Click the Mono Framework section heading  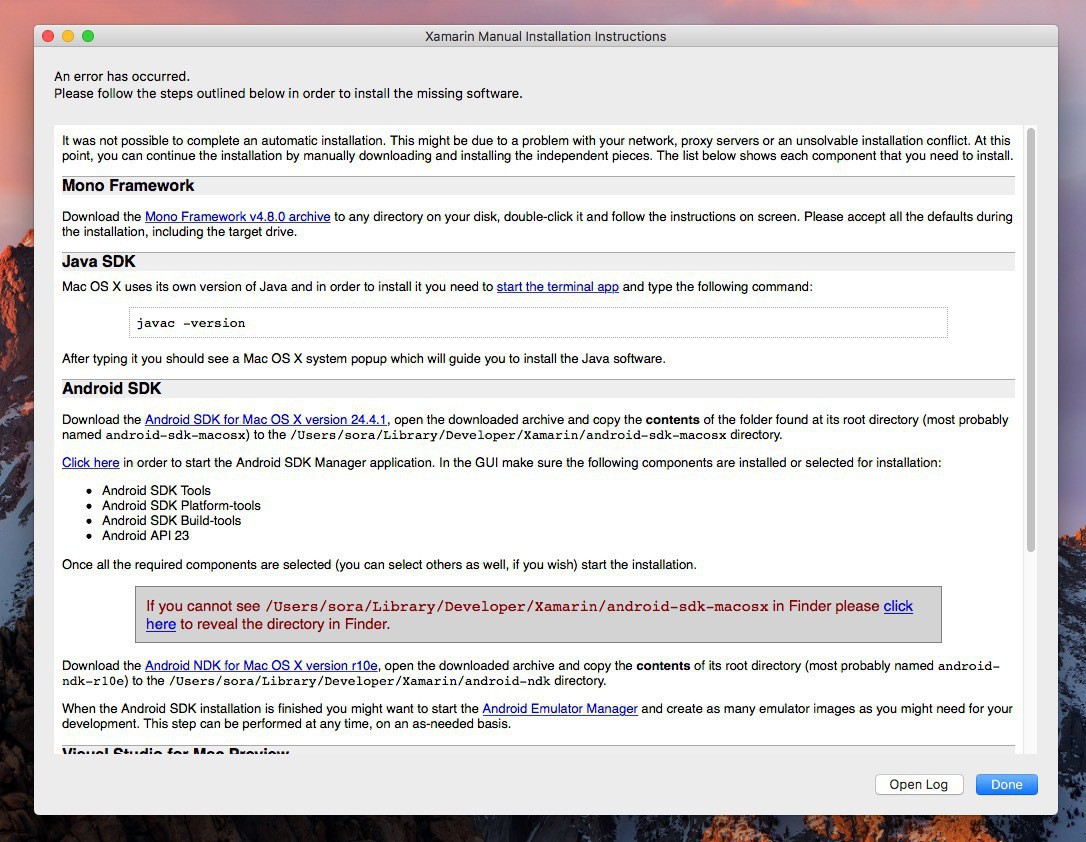pyautogui.click(x=128, y=186)
